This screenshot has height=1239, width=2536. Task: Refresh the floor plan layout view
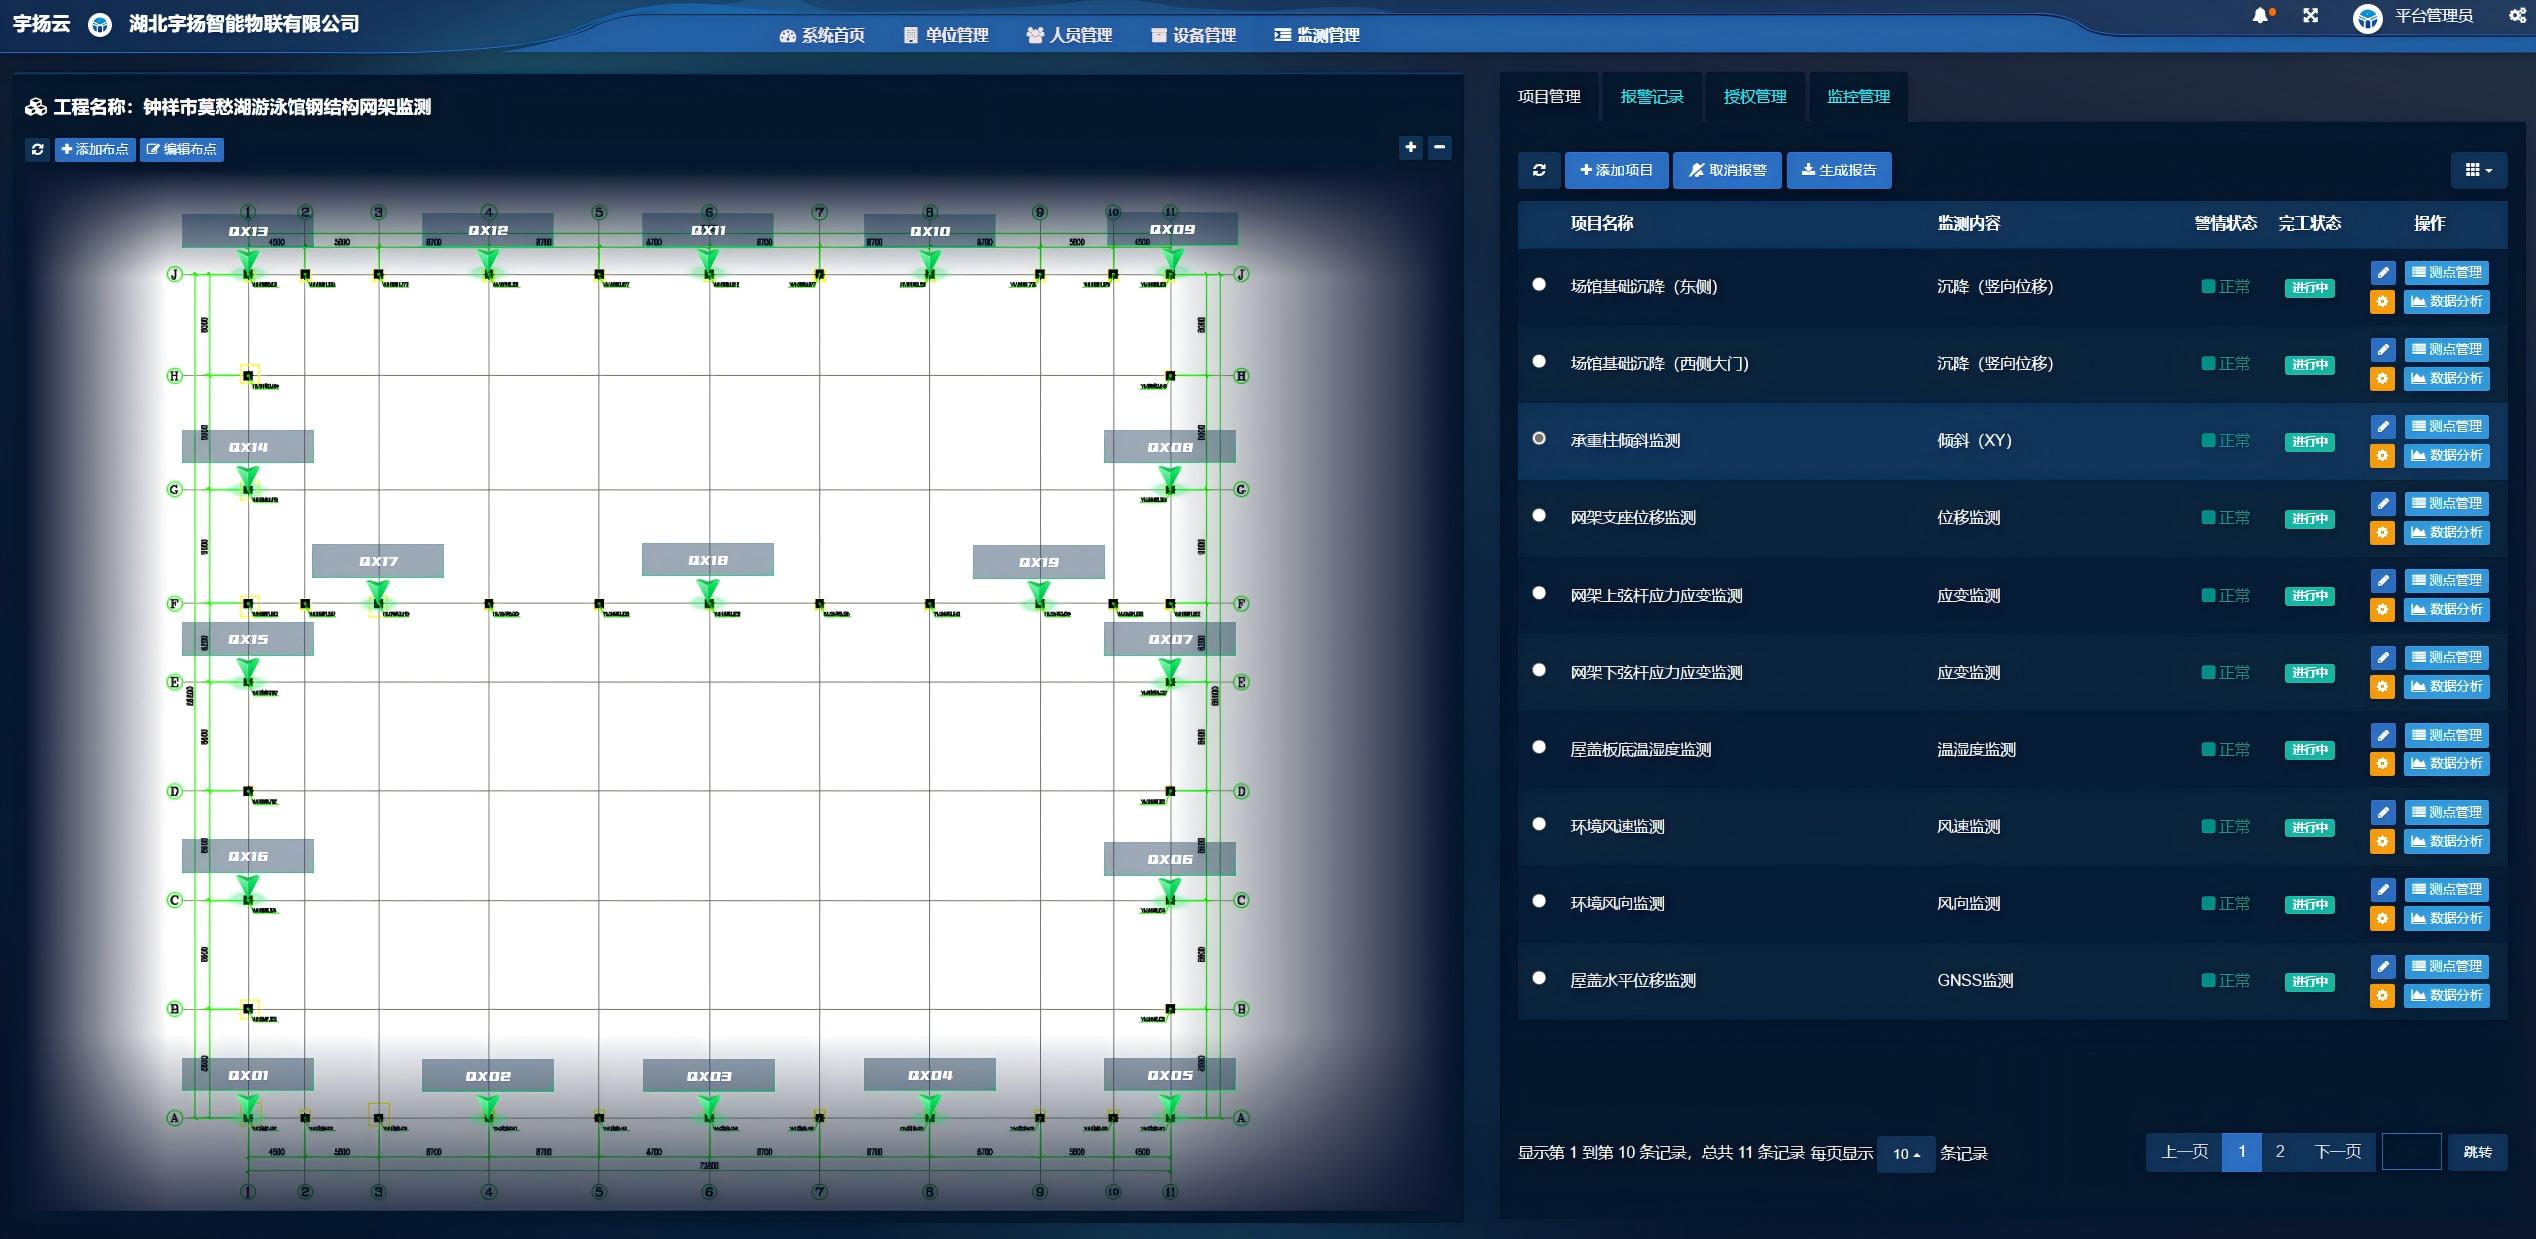point(38,149)
